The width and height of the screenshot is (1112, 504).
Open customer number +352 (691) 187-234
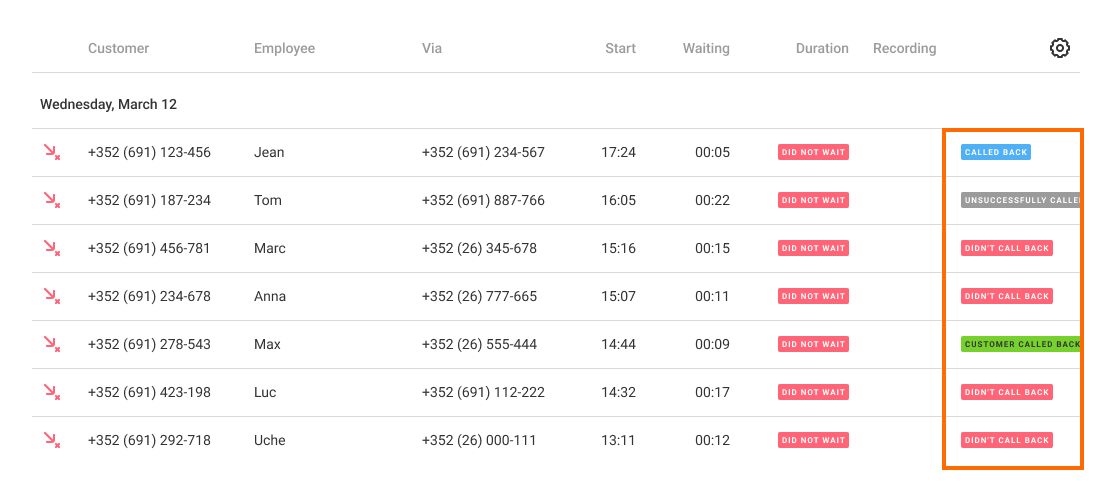[x=149, y=200]
